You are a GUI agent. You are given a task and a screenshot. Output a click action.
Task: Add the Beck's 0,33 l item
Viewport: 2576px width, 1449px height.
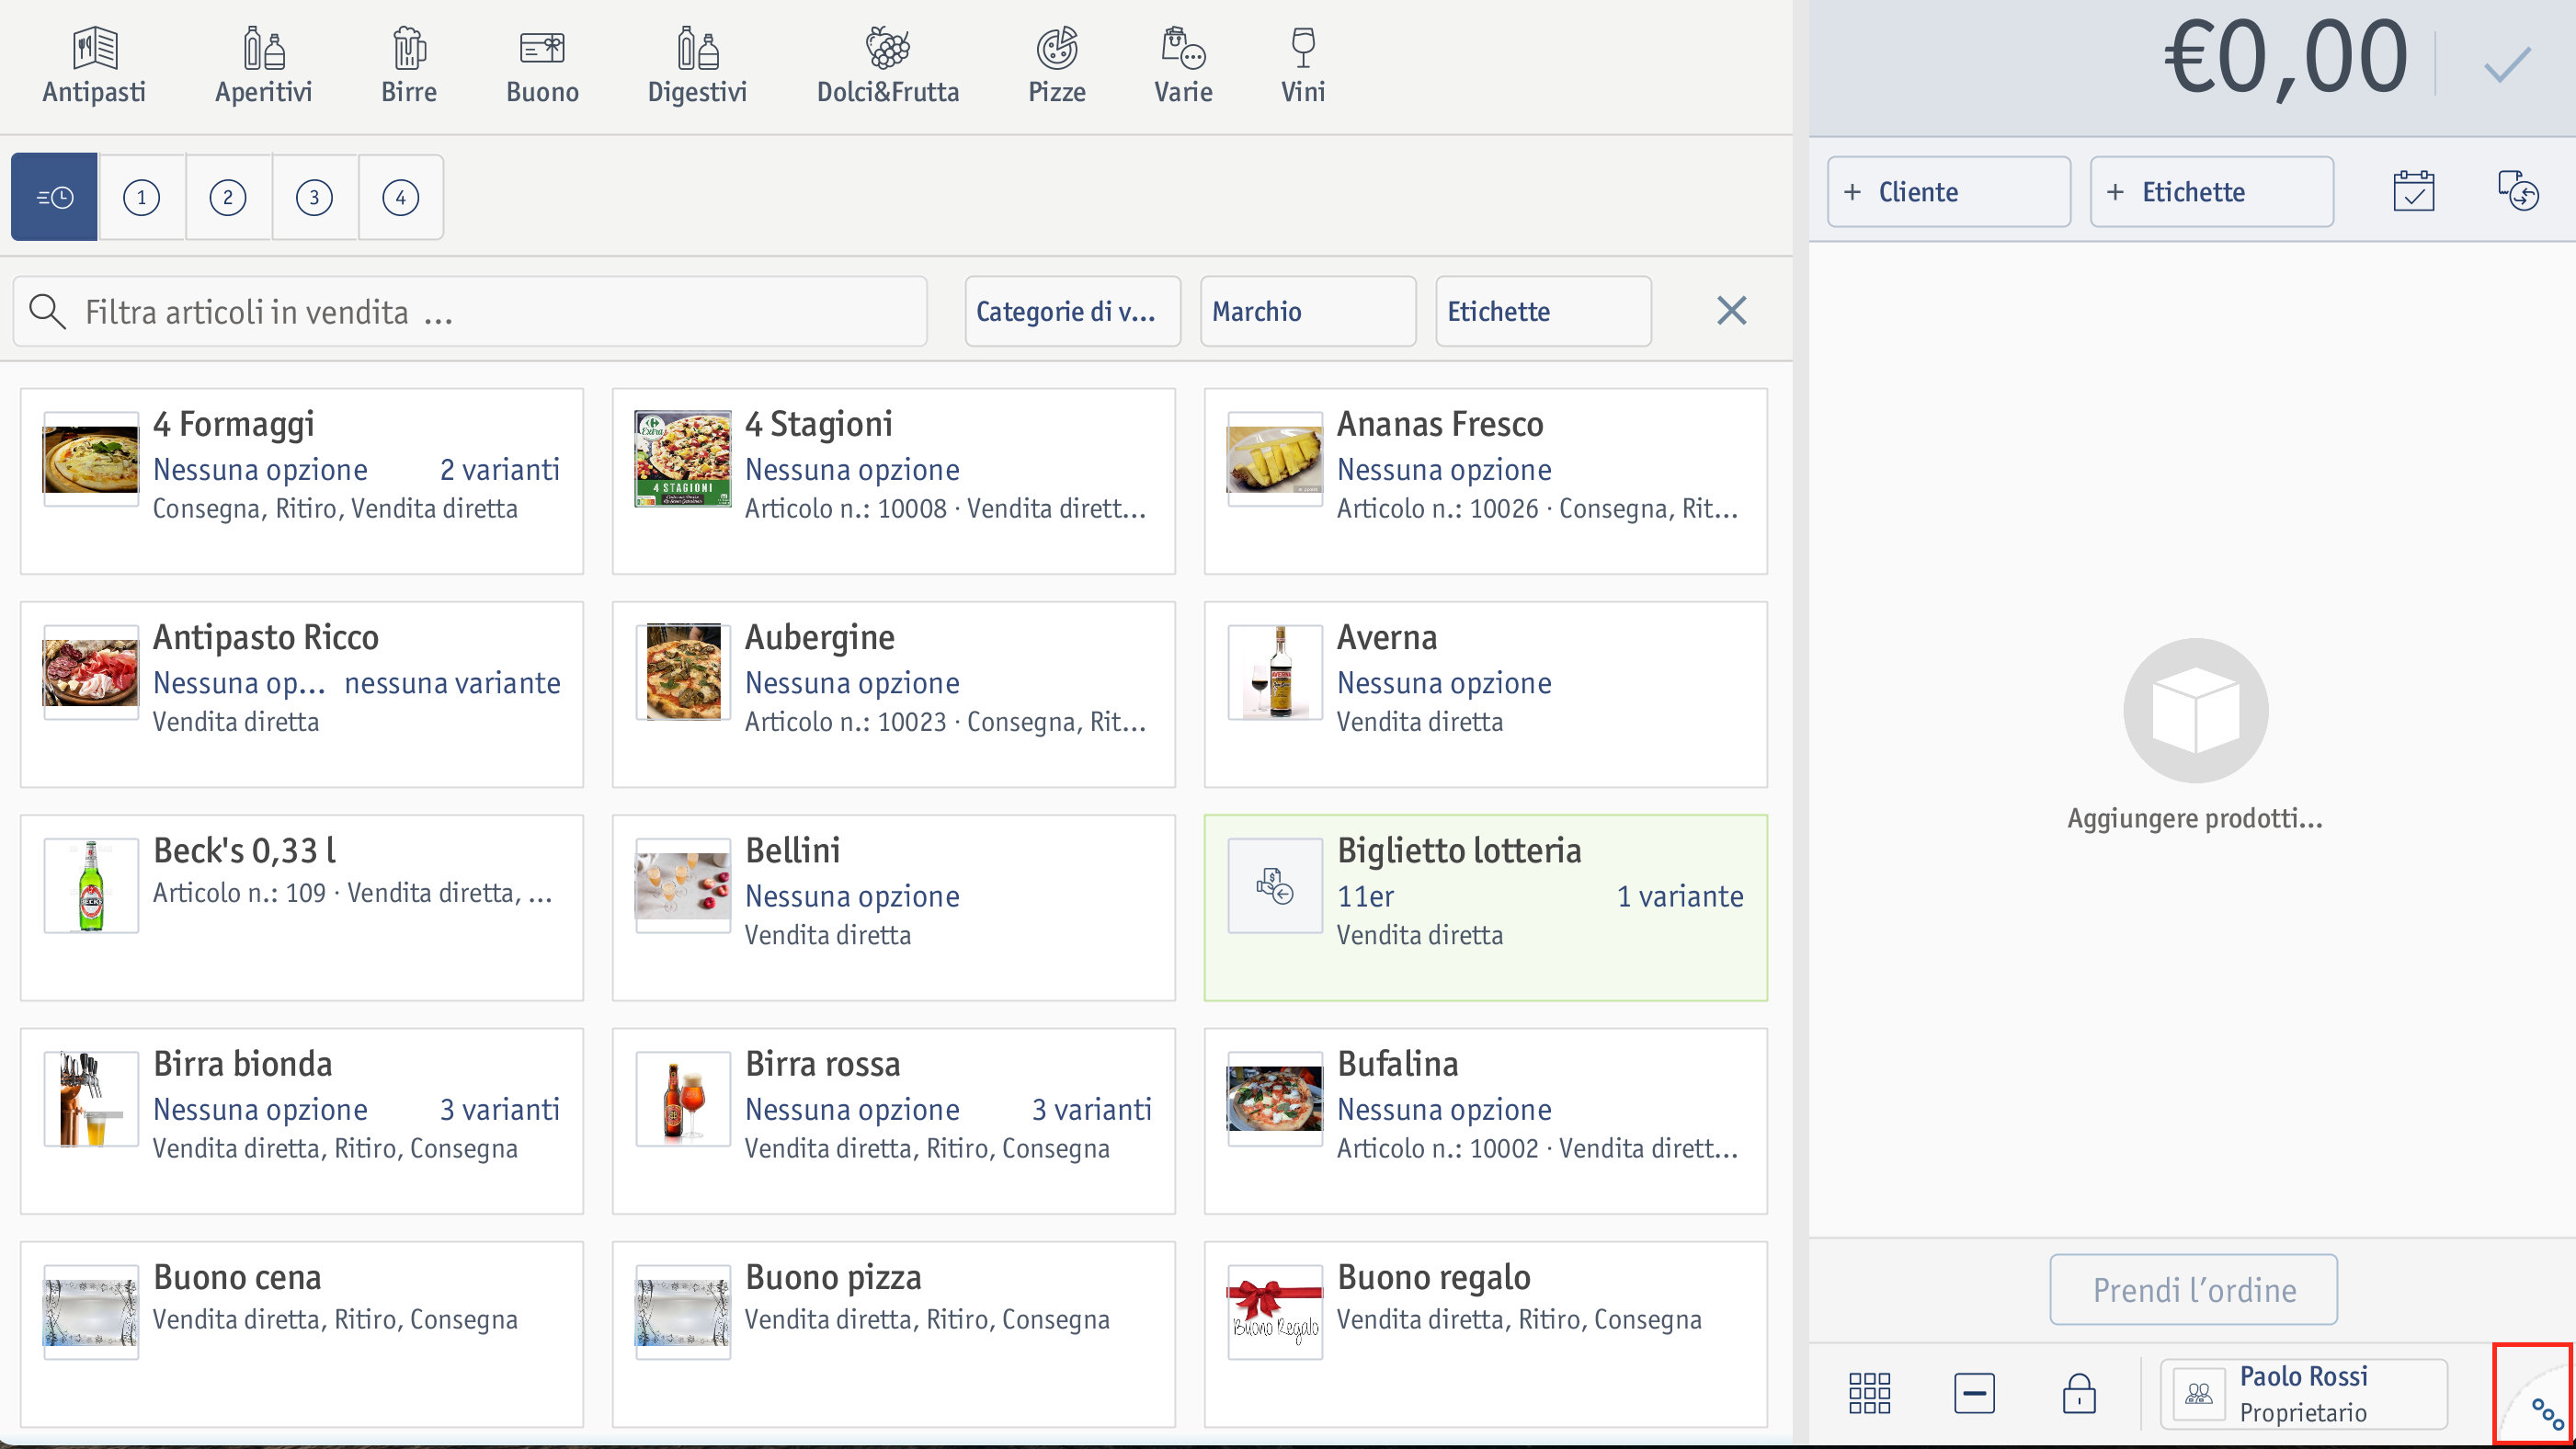[x=302, y=907]
